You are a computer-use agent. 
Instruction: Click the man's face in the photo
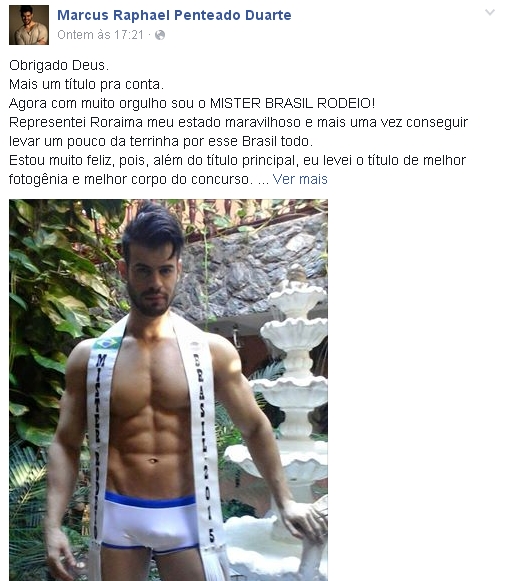152,280
